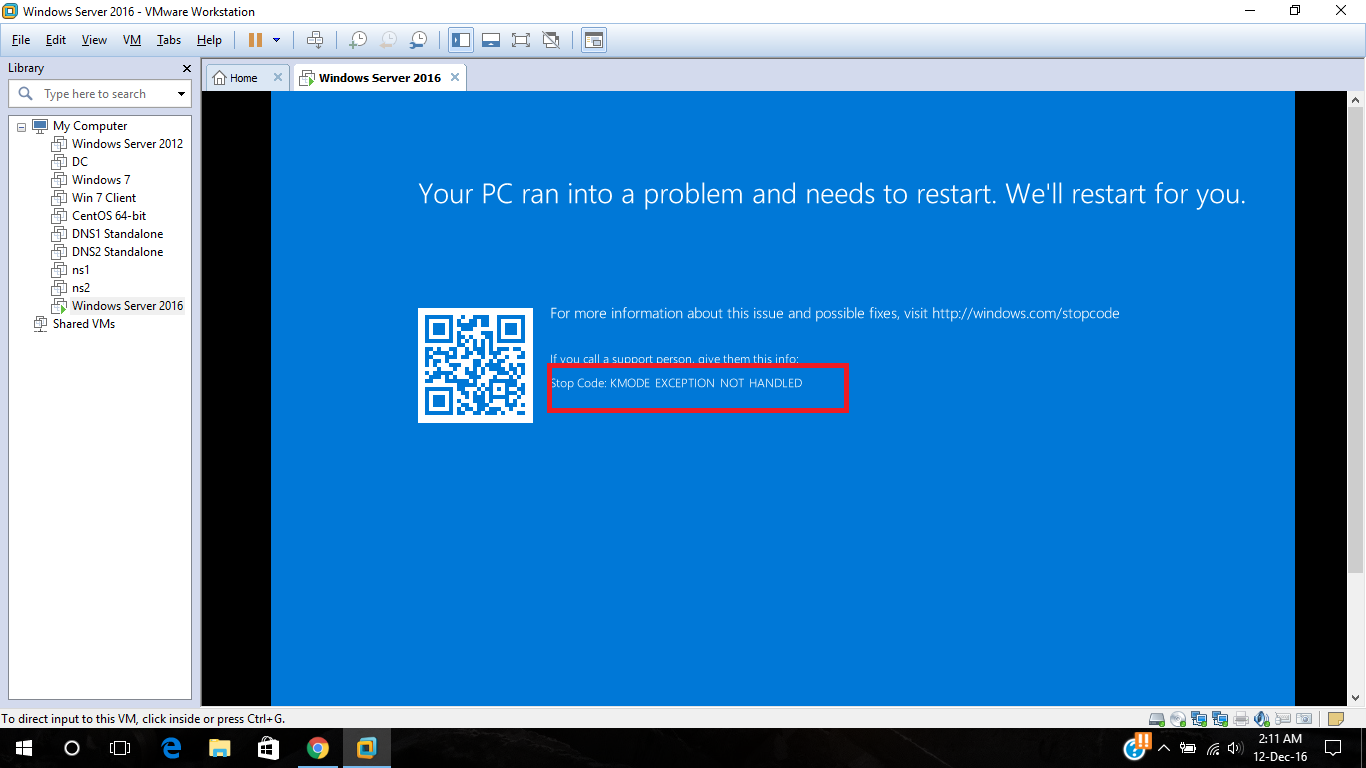
Task: Click the keyboard and mouse USB device icon
Action: [x=1283, y=718]
